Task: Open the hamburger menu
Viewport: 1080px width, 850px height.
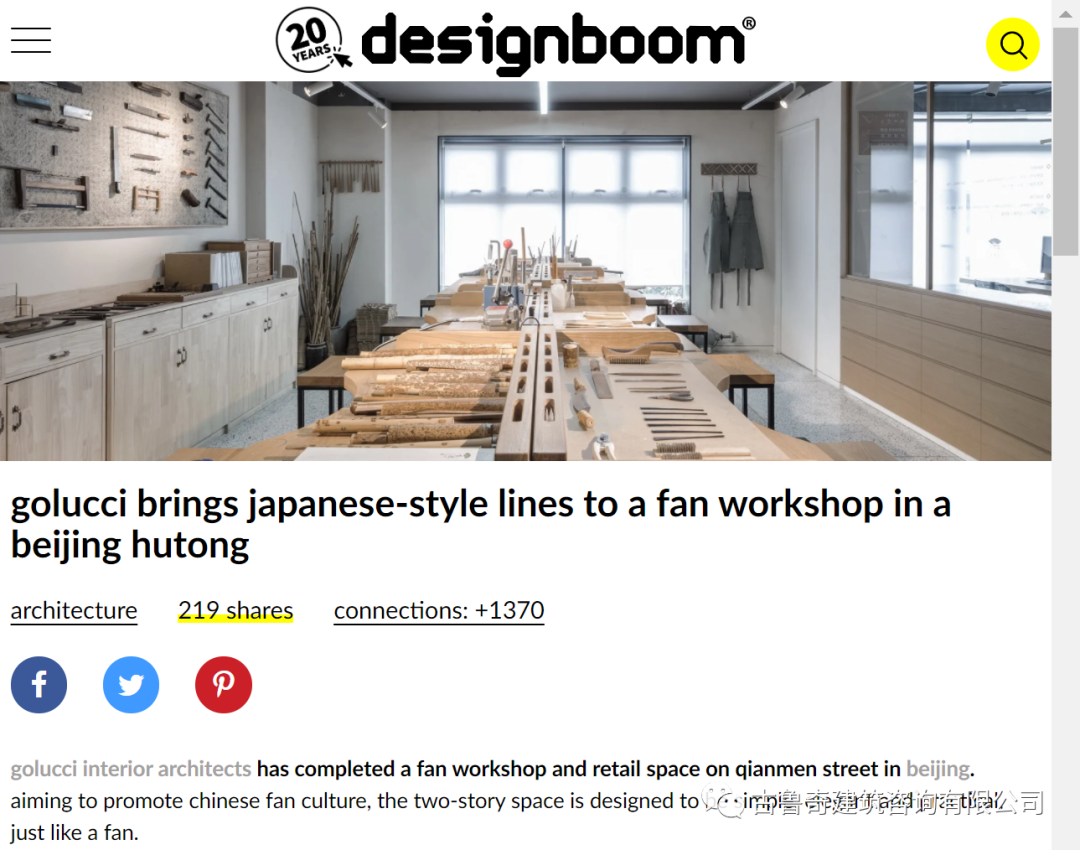Action: (31, 41)
